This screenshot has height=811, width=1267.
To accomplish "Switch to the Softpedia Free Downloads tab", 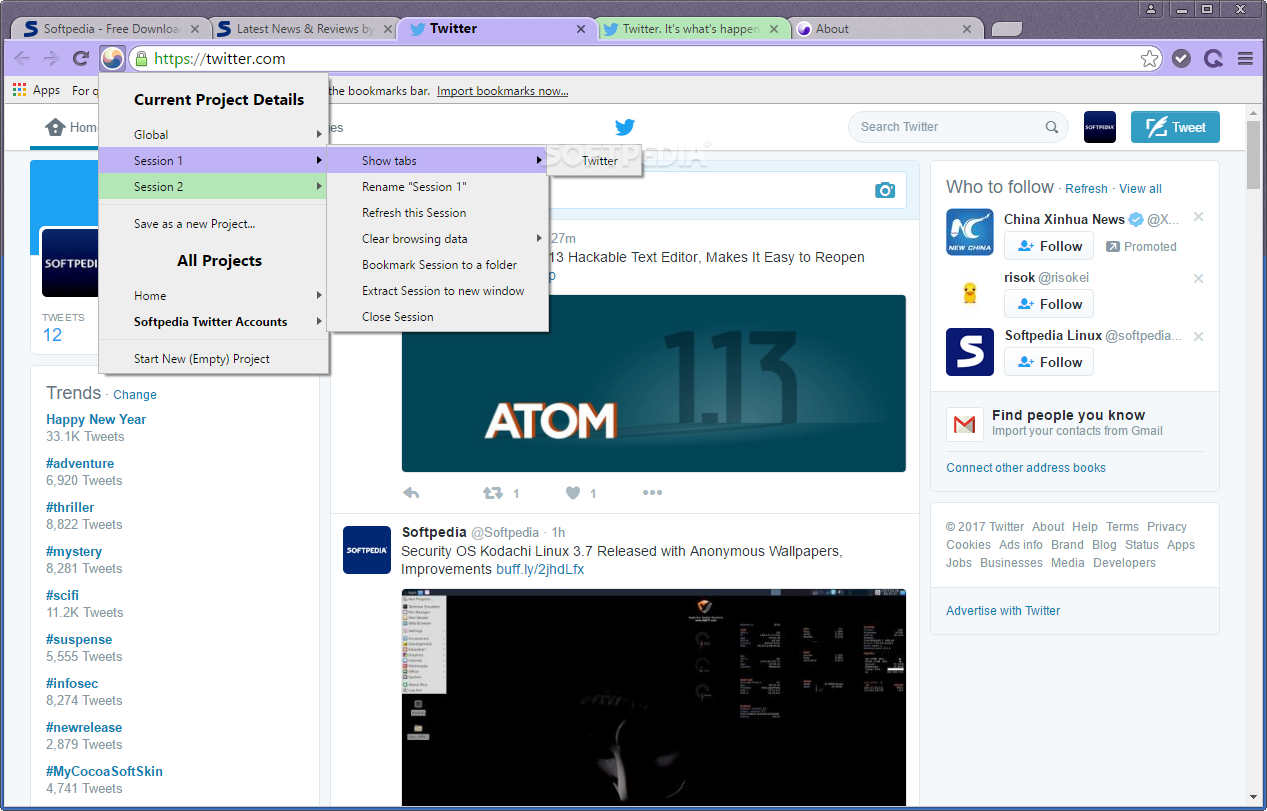I will click(x=110, y=29).
